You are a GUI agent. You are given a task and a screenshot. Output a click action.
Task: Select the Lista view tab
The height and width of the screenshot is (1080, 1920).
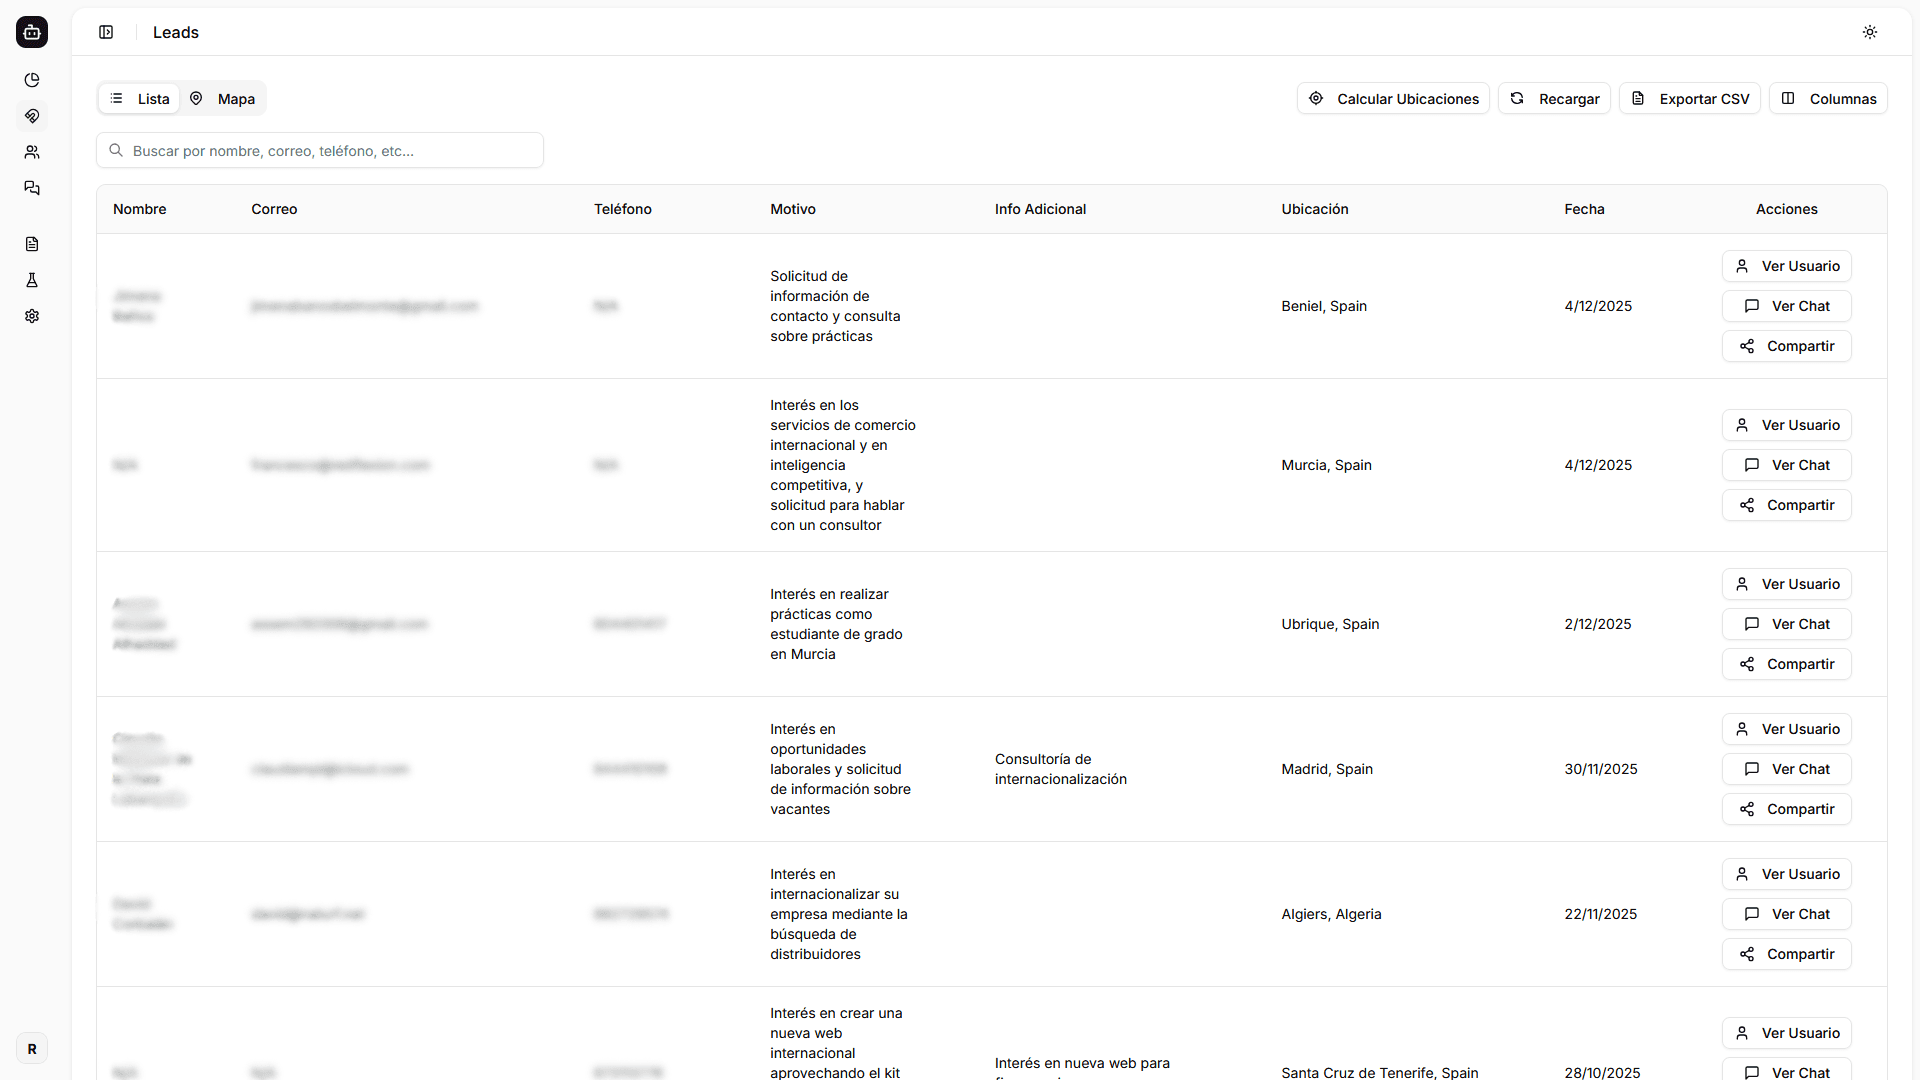[140, 98]
